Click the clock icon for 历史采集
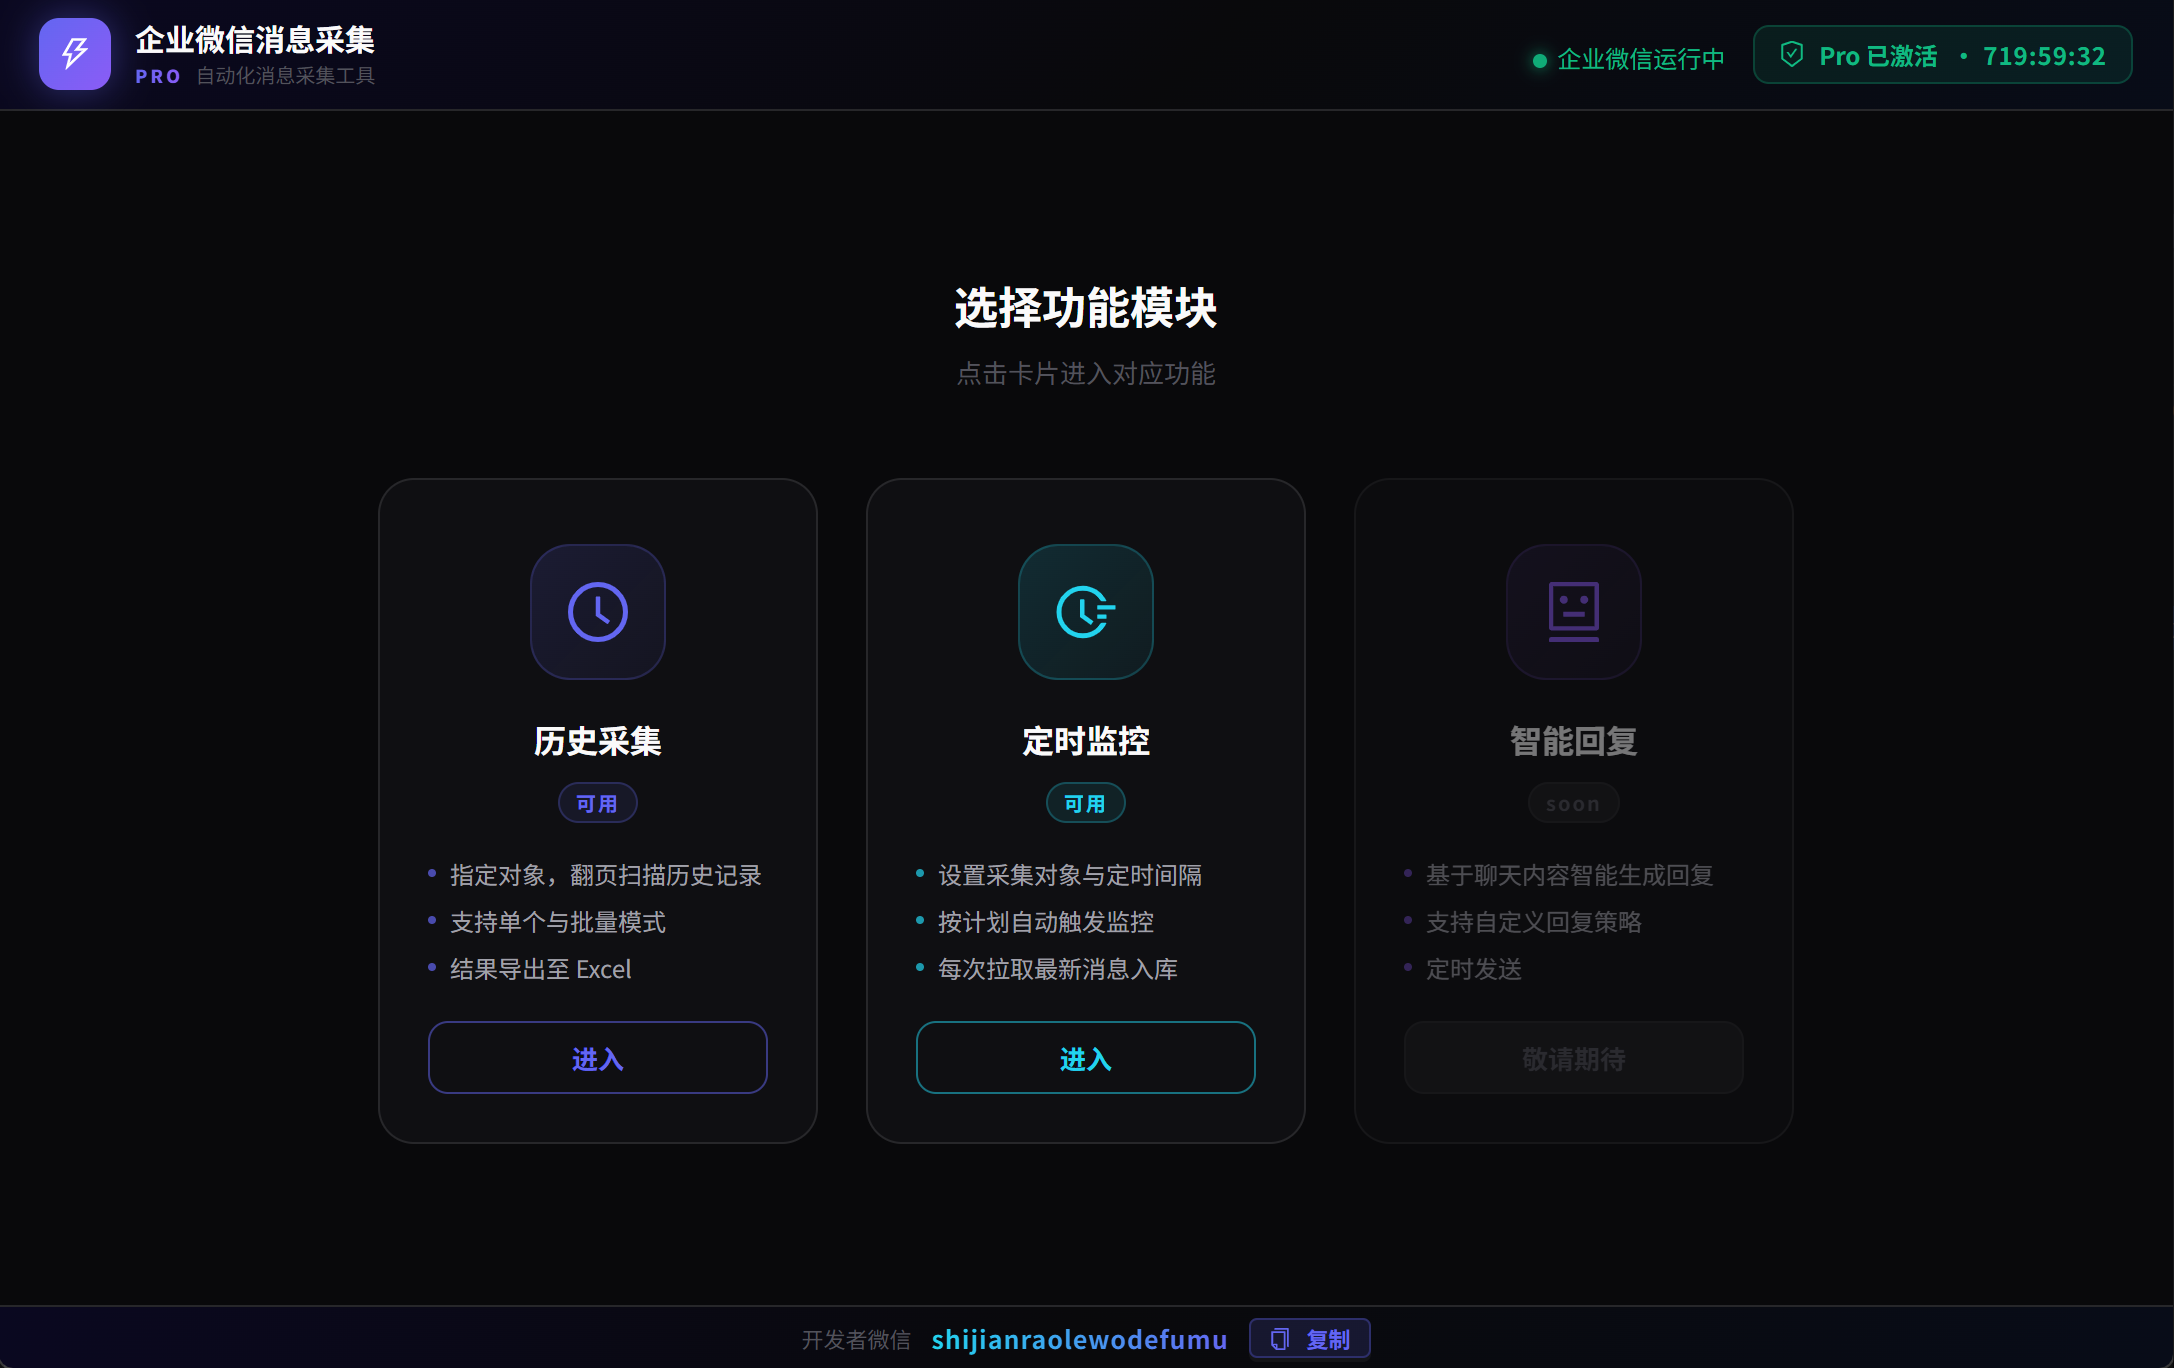Screen dimensions: 2174x1368 598,612
